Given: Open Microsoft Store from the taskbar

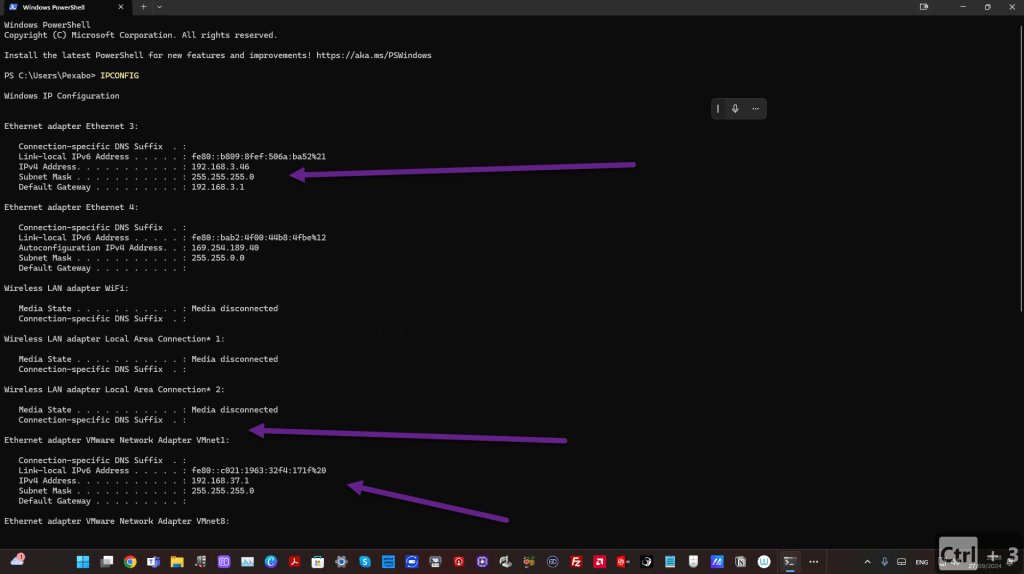Looking at the screenshot, I should (318, 562).
